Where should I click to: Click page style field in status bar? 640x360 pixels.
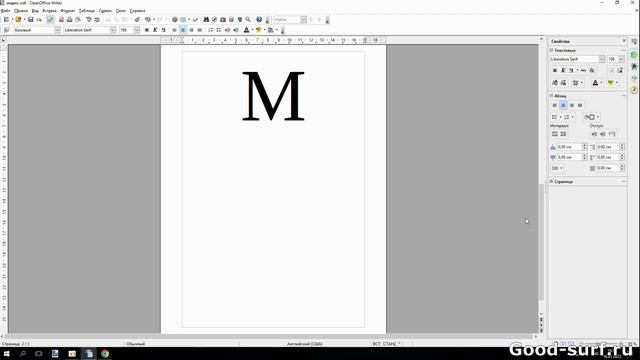coord(136,344)
